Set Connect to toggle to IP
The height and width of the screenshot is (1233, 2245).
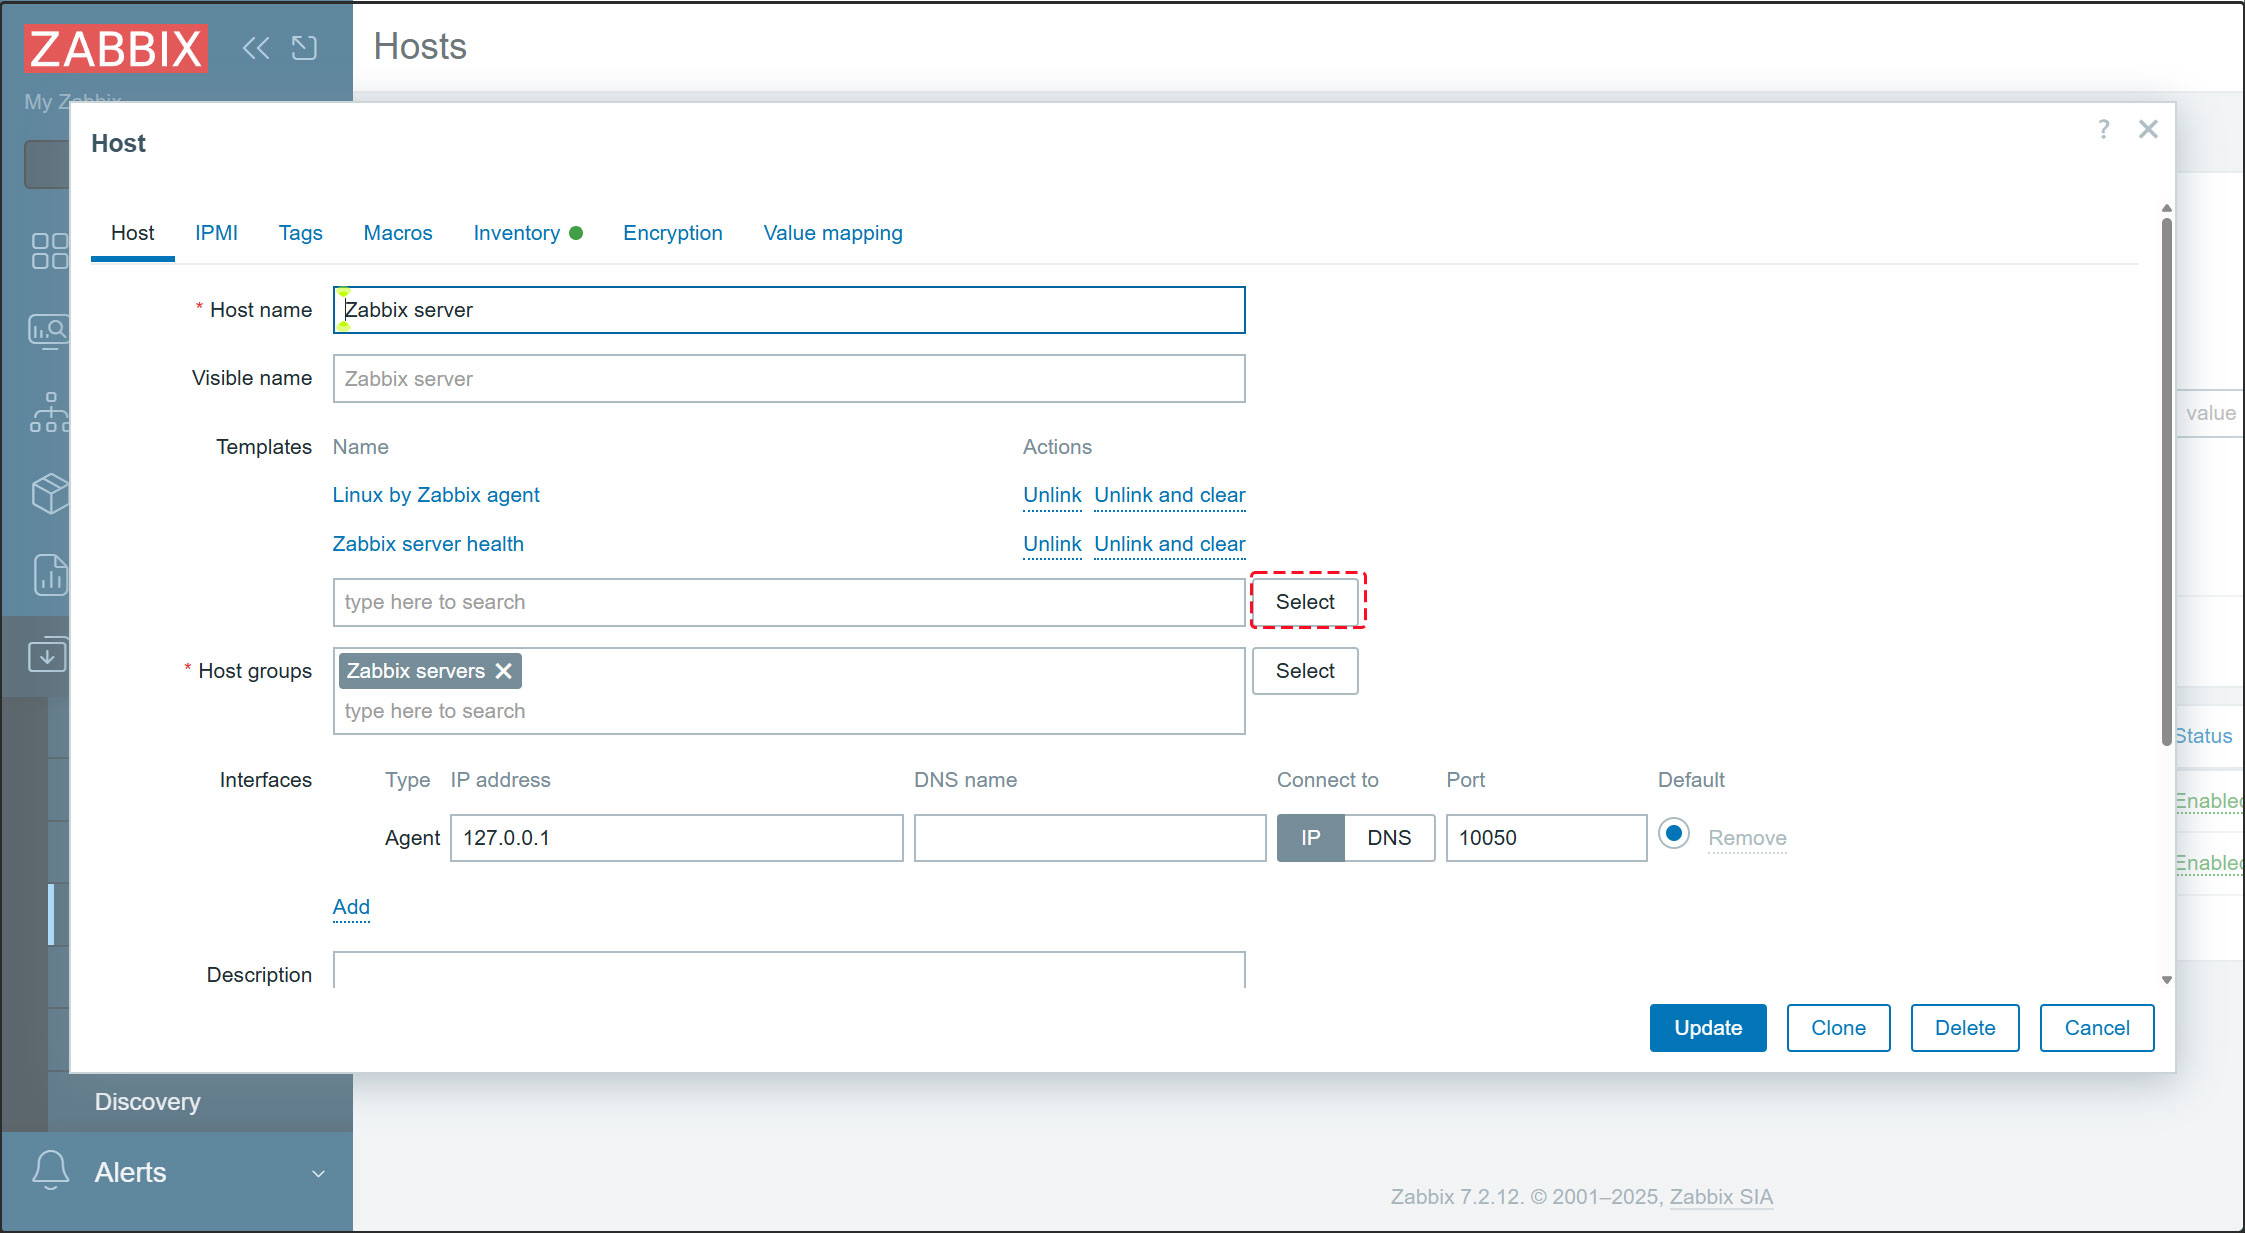click(1310, 838)
